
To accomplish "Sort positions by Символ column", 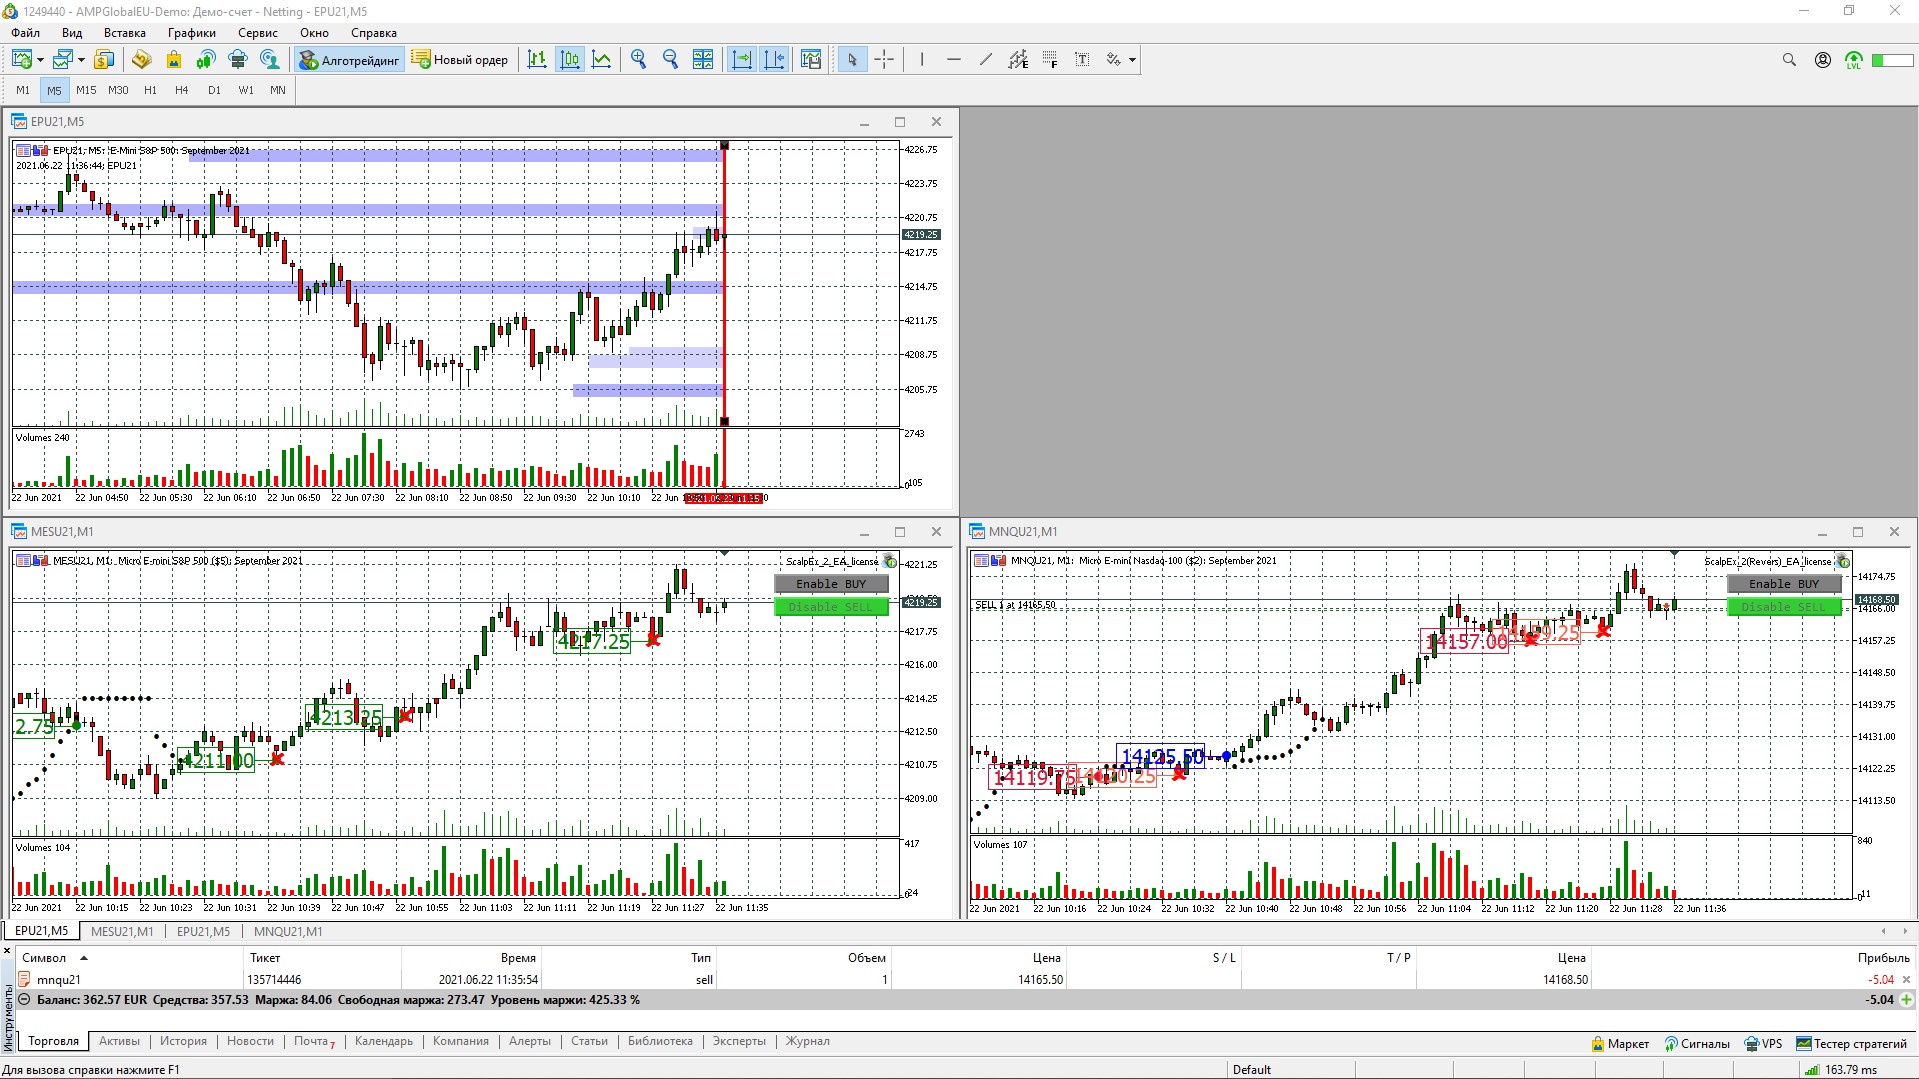I will pyautogui.click(x=45, y=958).
